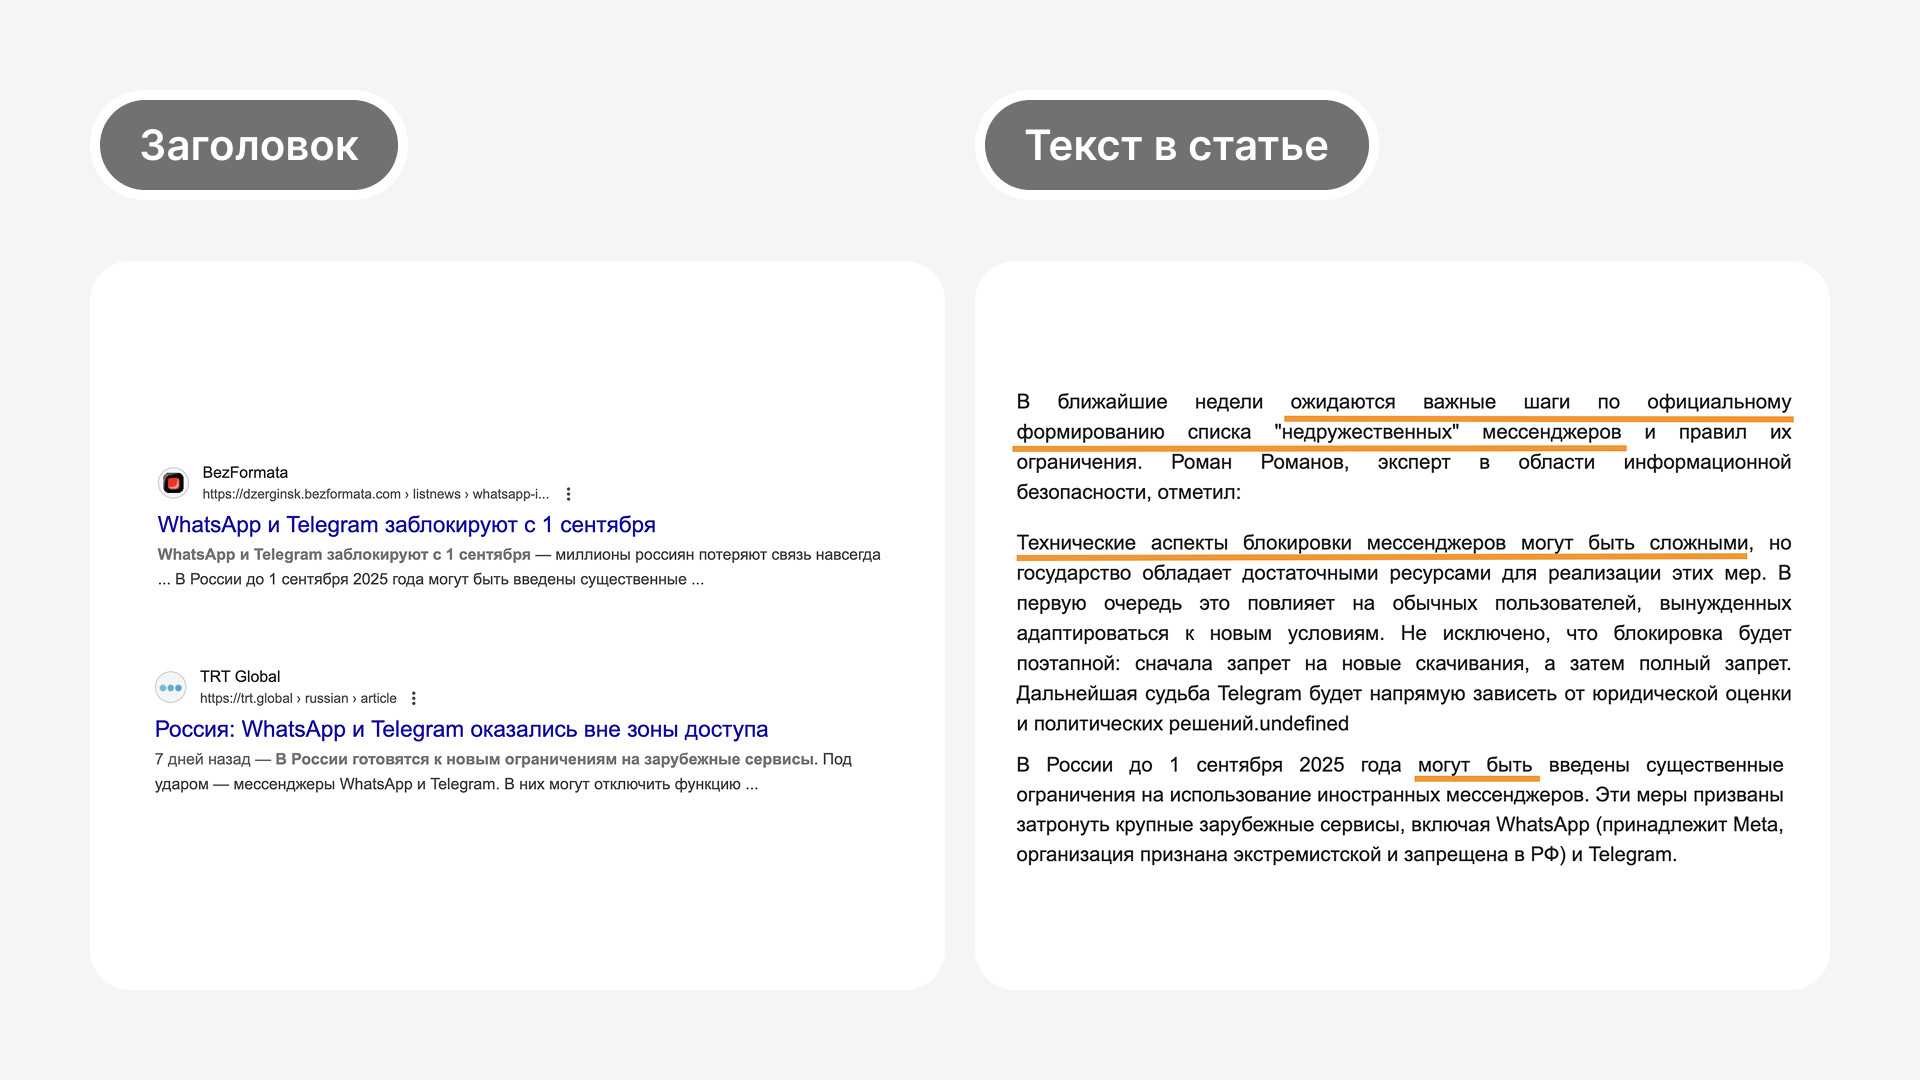Click the TRT Global site favicon
The image size is (1920, 1080).
[171, 687]
